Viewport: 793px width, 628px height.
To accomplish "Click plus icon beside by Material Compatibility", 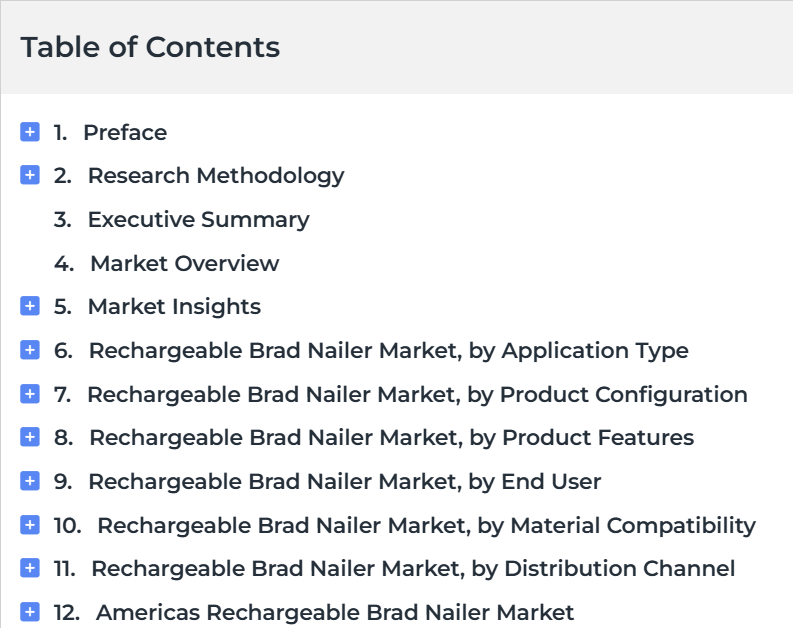I will tap(30, 525).
